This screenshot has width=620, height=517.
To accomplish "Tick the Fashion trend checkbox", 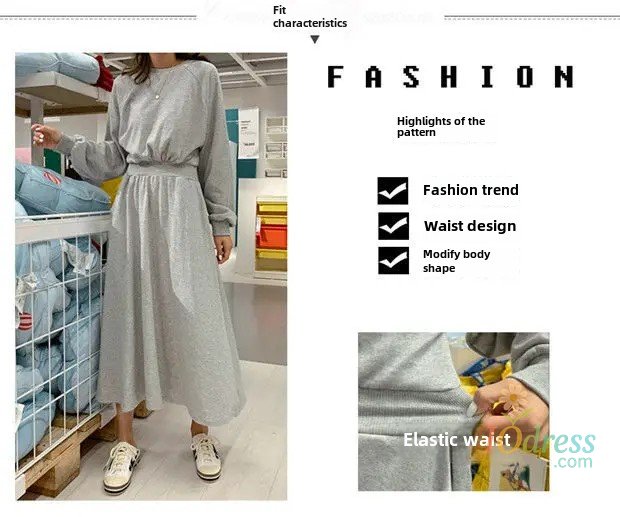I will [x=393, y=191].
